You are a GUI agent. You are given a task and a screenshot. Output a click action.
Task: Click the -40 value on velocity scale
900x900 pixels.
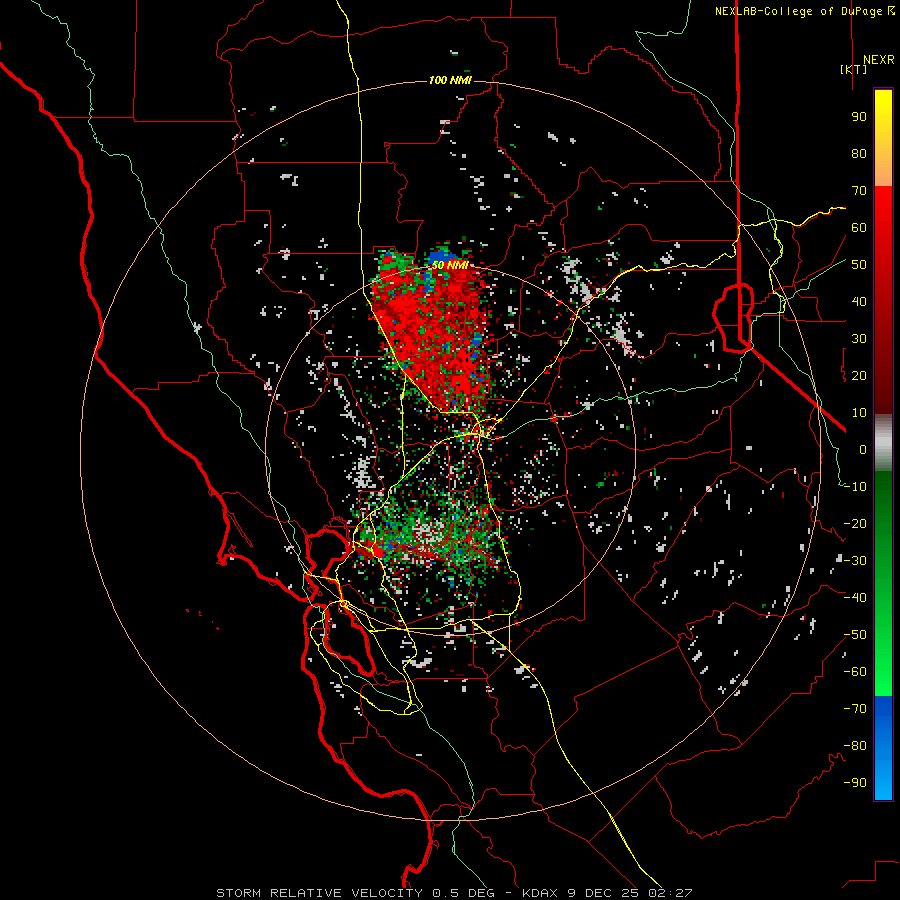(x=855, y=598)
